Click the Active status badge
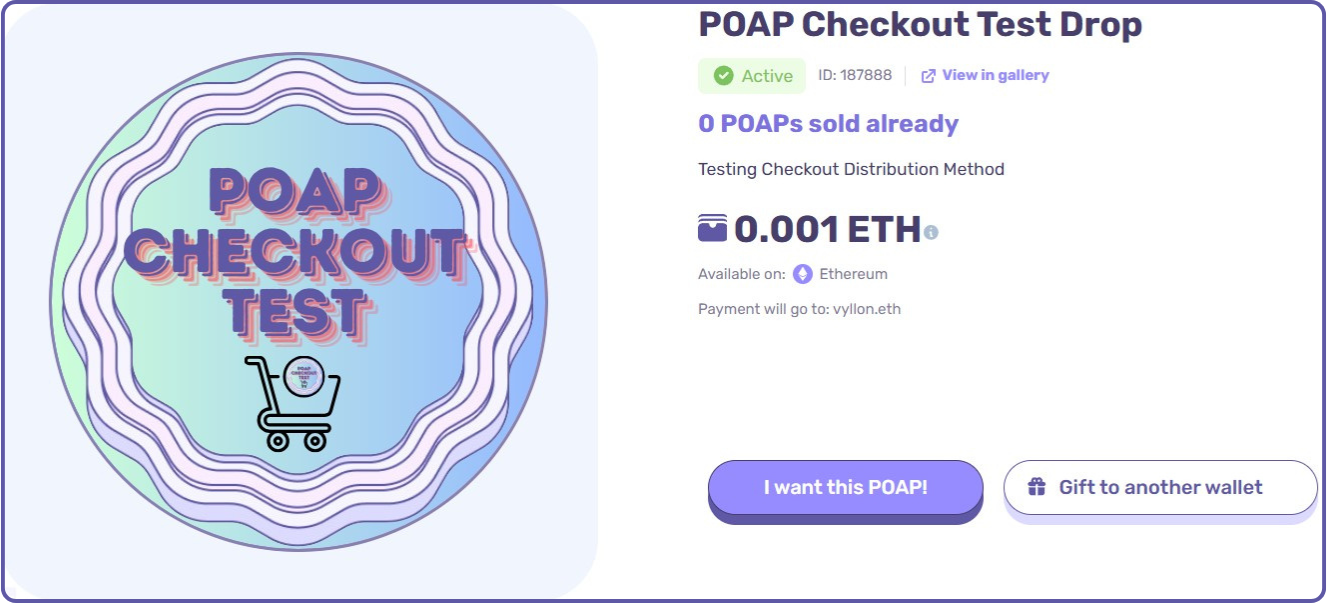This screenshot has width=1327, height=603. (x=751, y=75)
